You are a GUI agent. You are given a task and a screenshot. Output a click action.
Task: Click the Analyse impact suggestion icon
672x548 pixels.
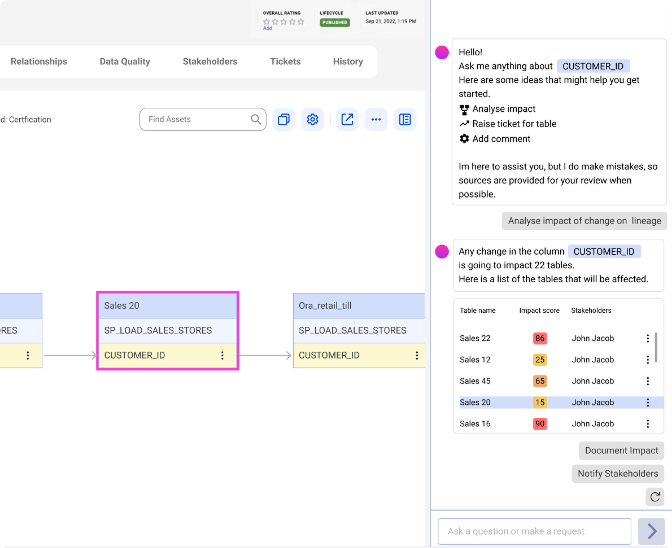coord(464,109)
